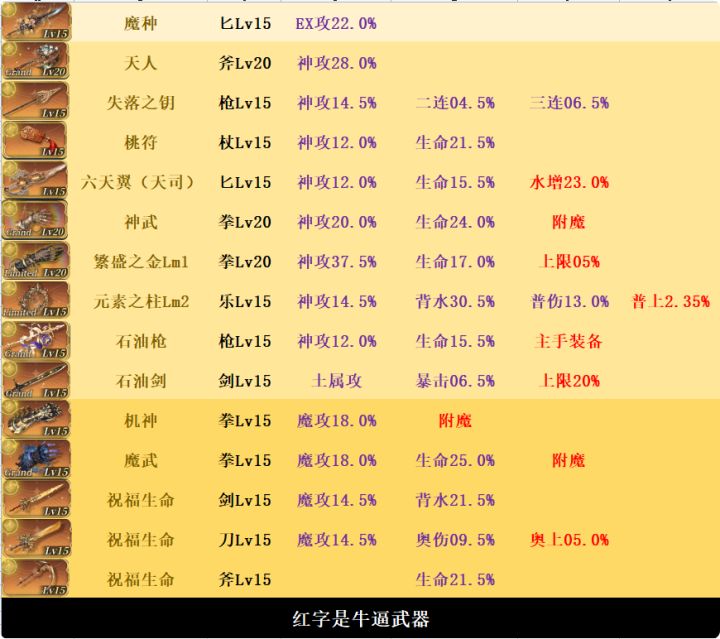Click the EX攻22.0% skill text
The height and width of the screenshot is (639, 720).
336,23
